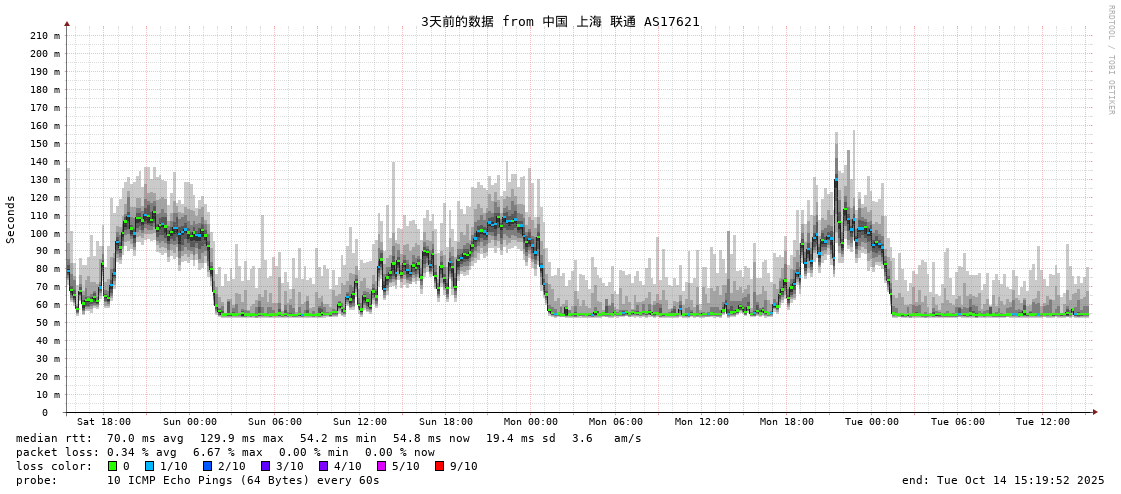
Task: Click the packet loss statistics line
Action: [225, 452]
